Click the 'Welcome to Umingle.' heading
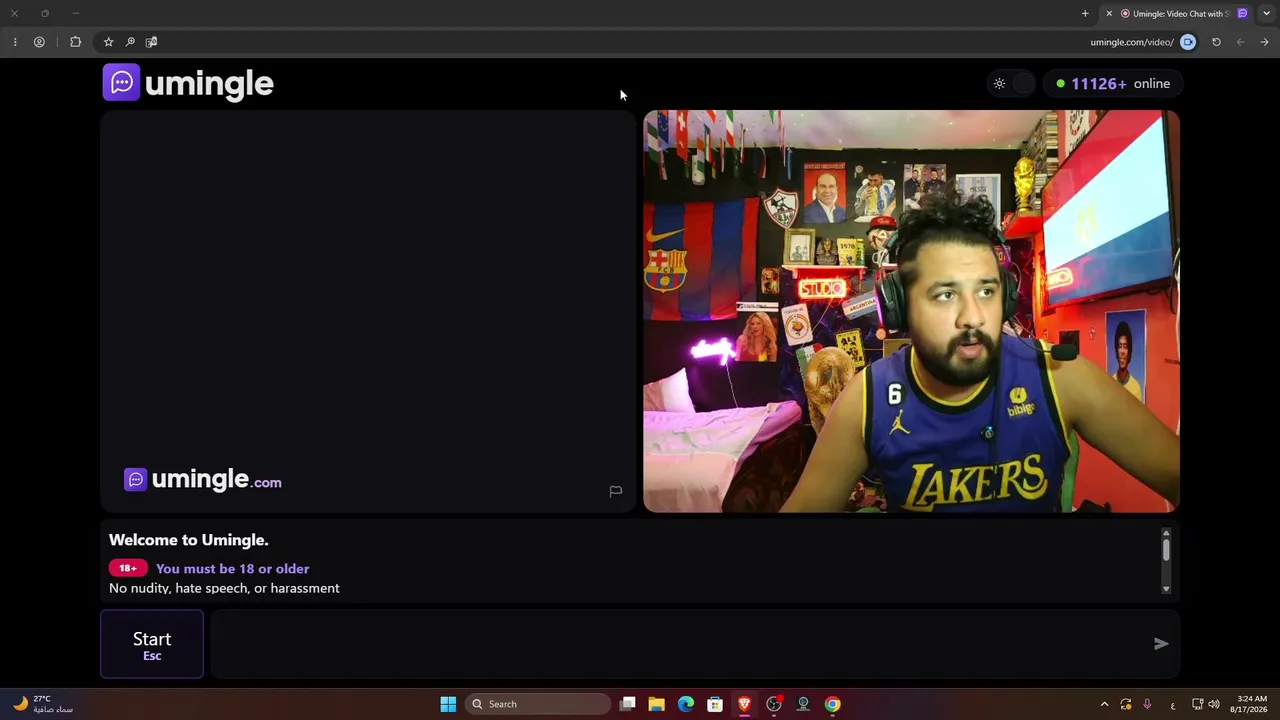 coord(189,540)
